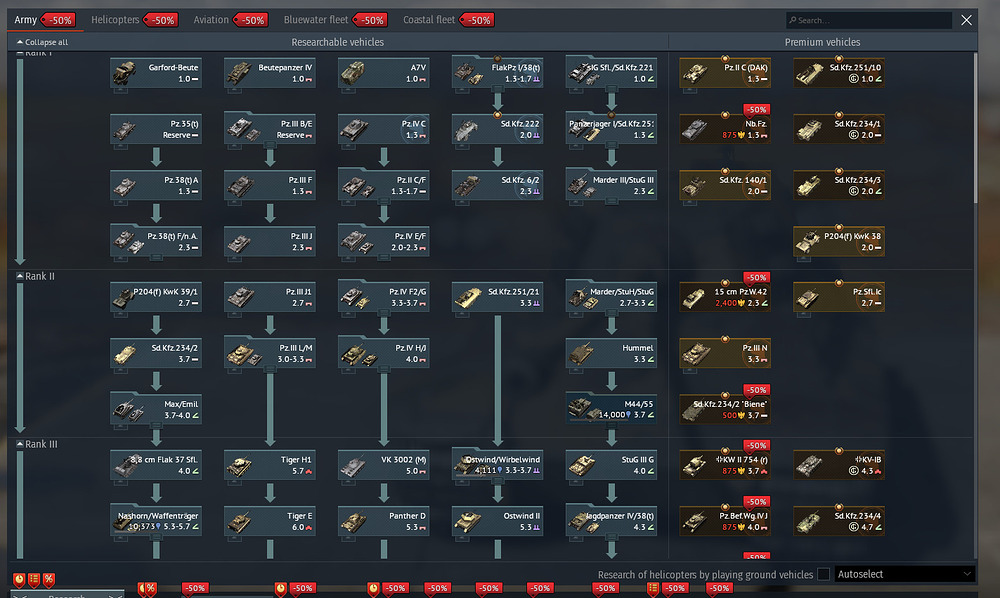The width and height of the screenshot is (1000, 598).
Task: Pick the A7V tank icon
Action: pos(352,73)
